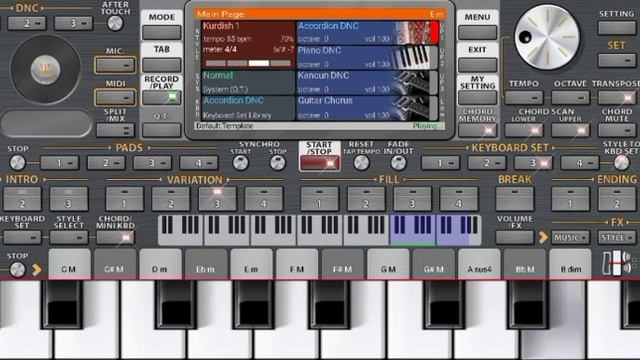640x360 pixels.
Task: Click the Q.T. button
Action: [162, 130]
